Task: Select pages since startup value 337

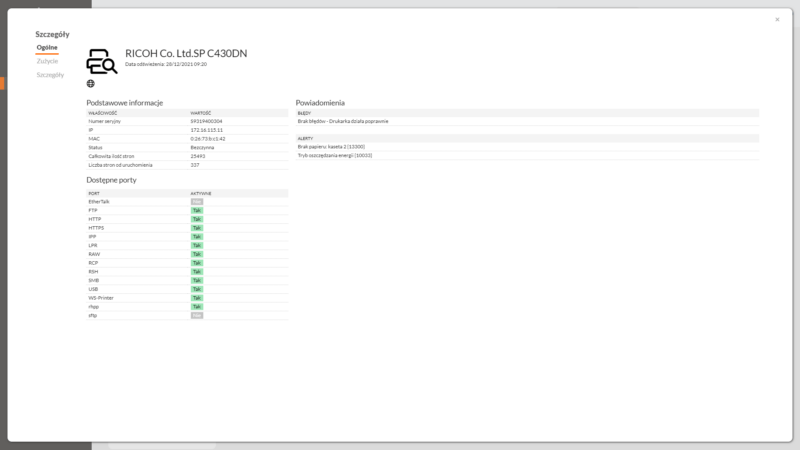Action: 195,165
